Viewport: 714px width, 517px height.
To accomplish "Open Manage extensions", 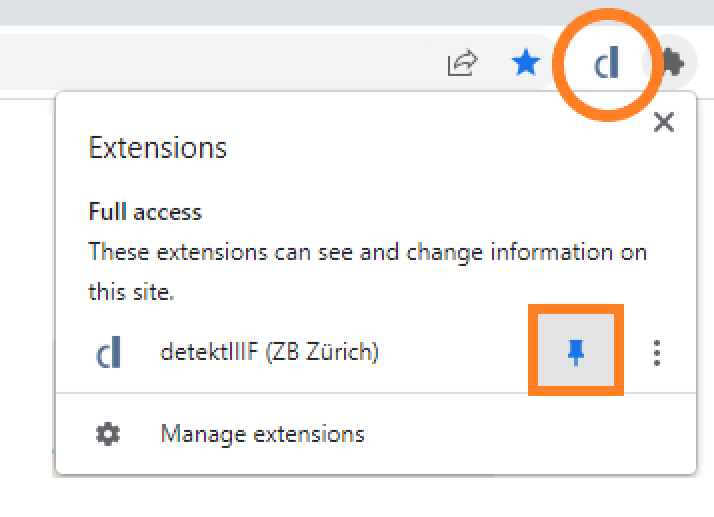I will pos(376,434).
